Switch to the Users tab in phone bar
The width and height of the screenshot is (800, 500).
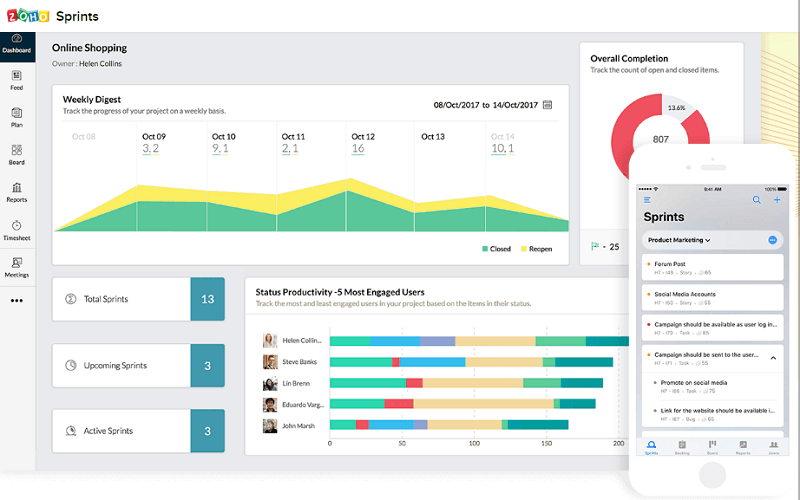tap(773, 447)
